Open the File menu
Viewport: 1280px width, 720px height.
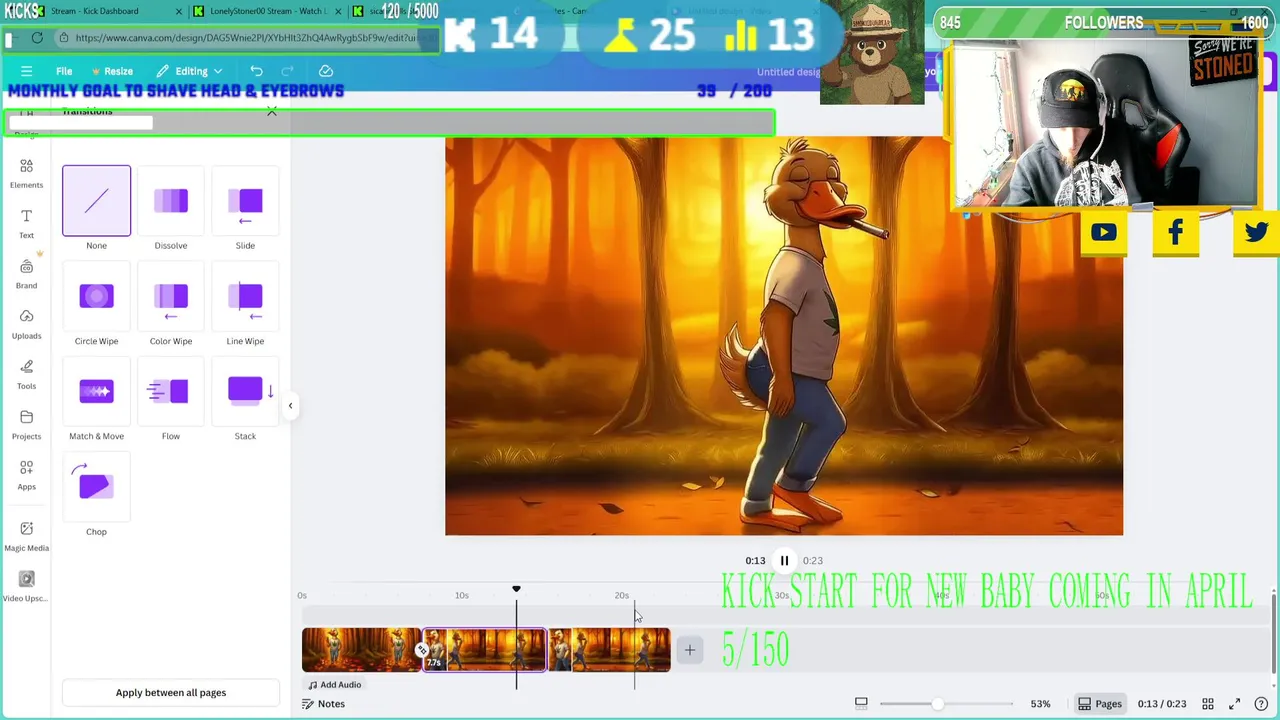coord(64,71)
